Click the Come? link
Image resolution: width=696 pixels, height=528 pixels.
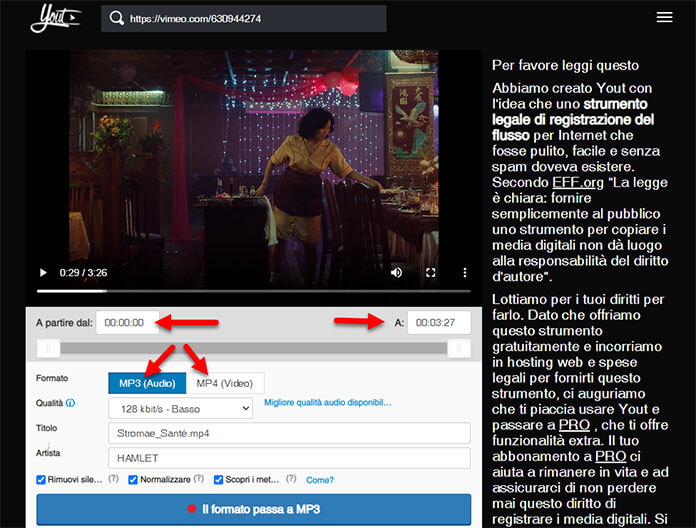pyautogui.click(x=320, y=480)
